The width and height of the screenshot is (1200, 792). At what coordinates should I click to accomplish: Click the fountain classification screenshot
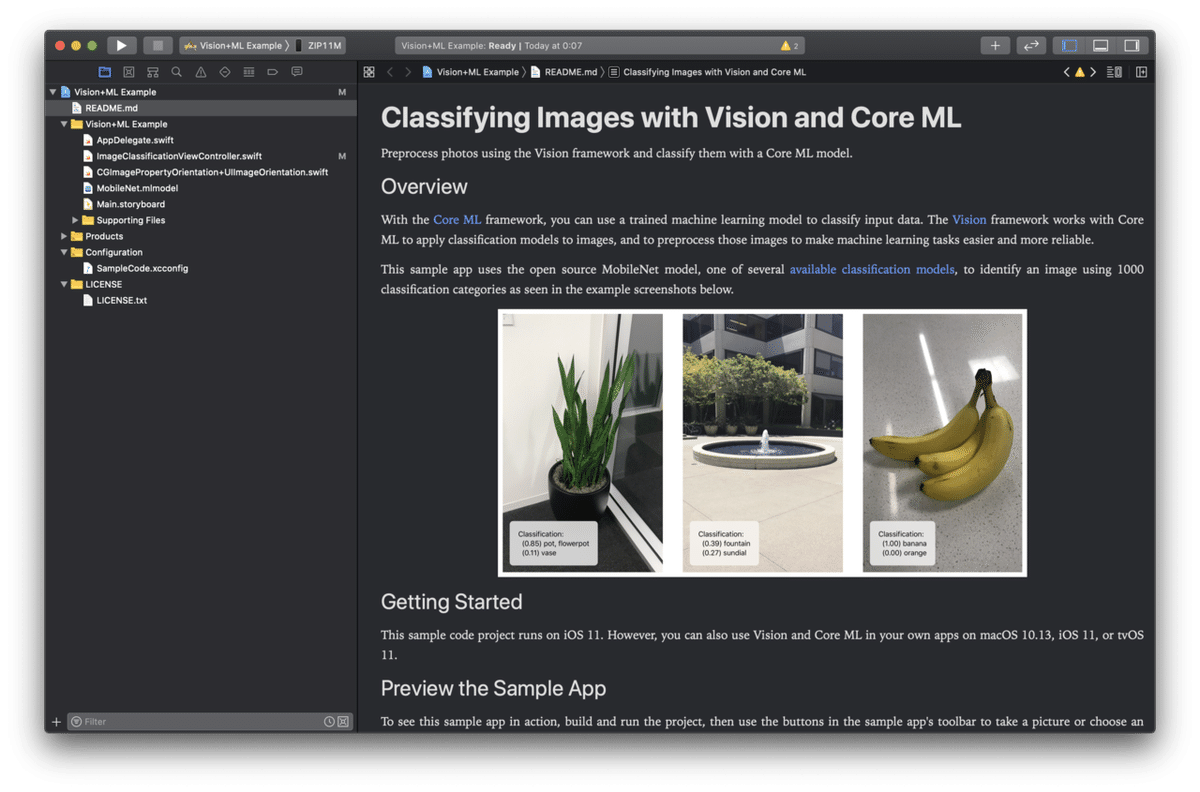(762, 443)
